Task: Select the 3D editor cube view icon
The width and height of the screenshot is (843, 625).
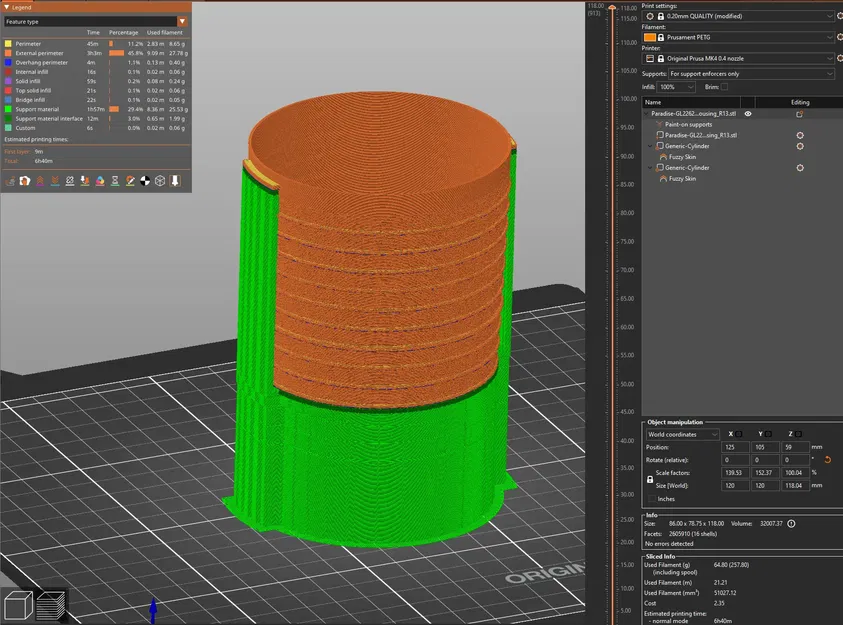Action: pyautogui.click(x=18, y=604)
